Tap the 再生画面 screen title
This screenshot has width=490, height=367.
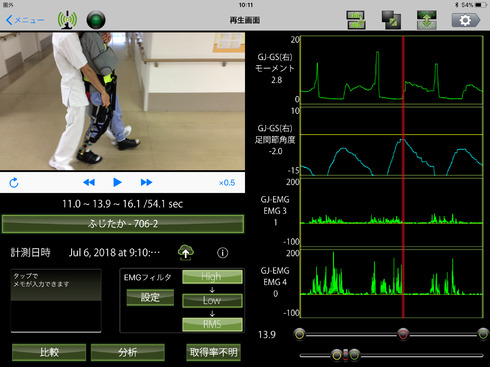click(245, 20)
